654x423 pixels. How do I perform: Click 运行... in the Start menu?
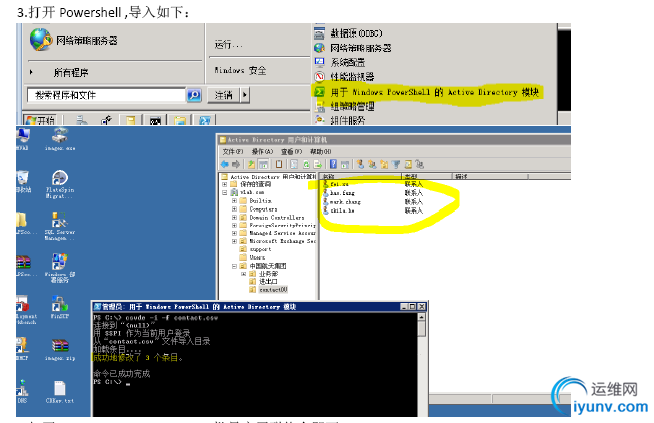228,44
